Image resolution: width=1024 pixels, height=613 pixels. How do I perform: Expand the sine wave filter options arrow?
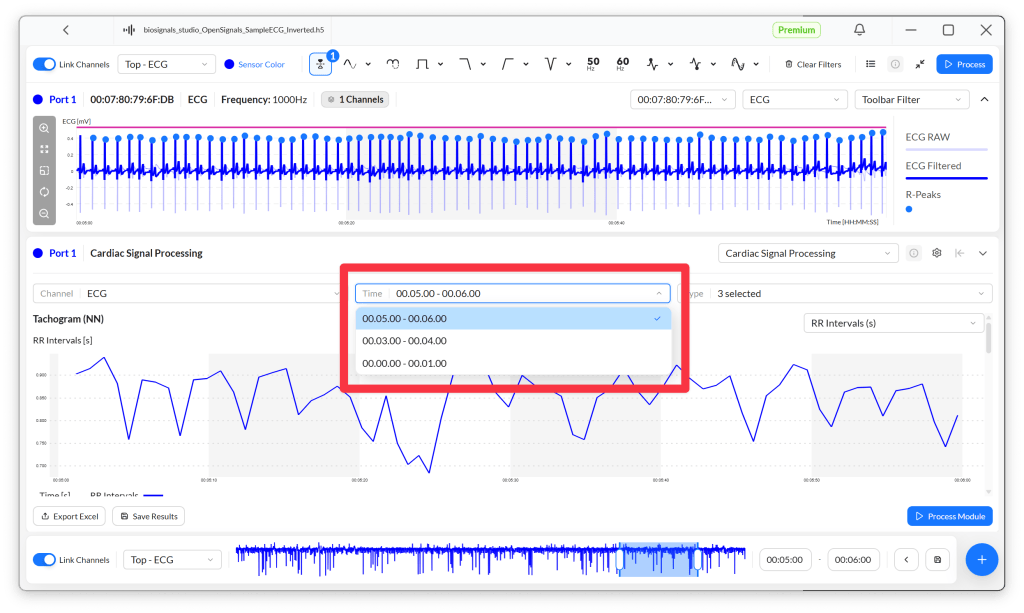coord(368,64)
